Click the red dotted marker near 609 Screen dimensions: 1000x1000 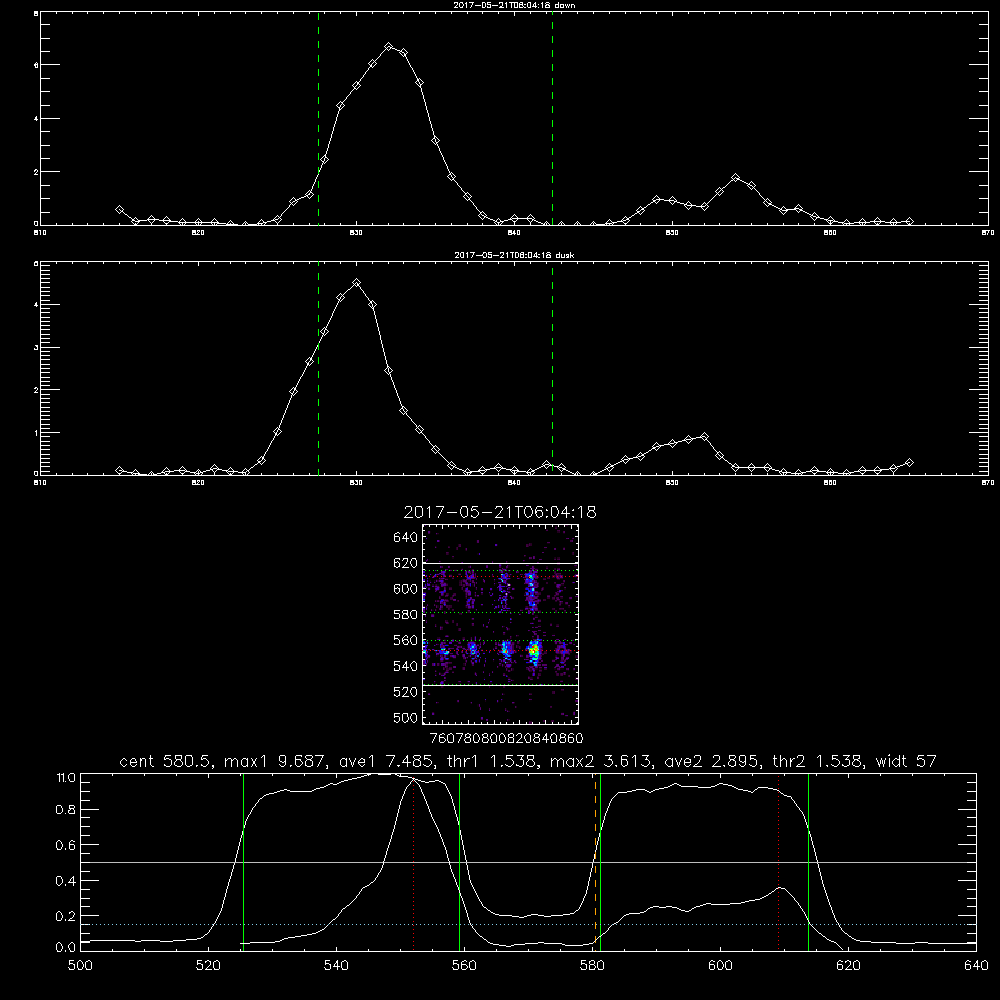(x=779, y=862)
